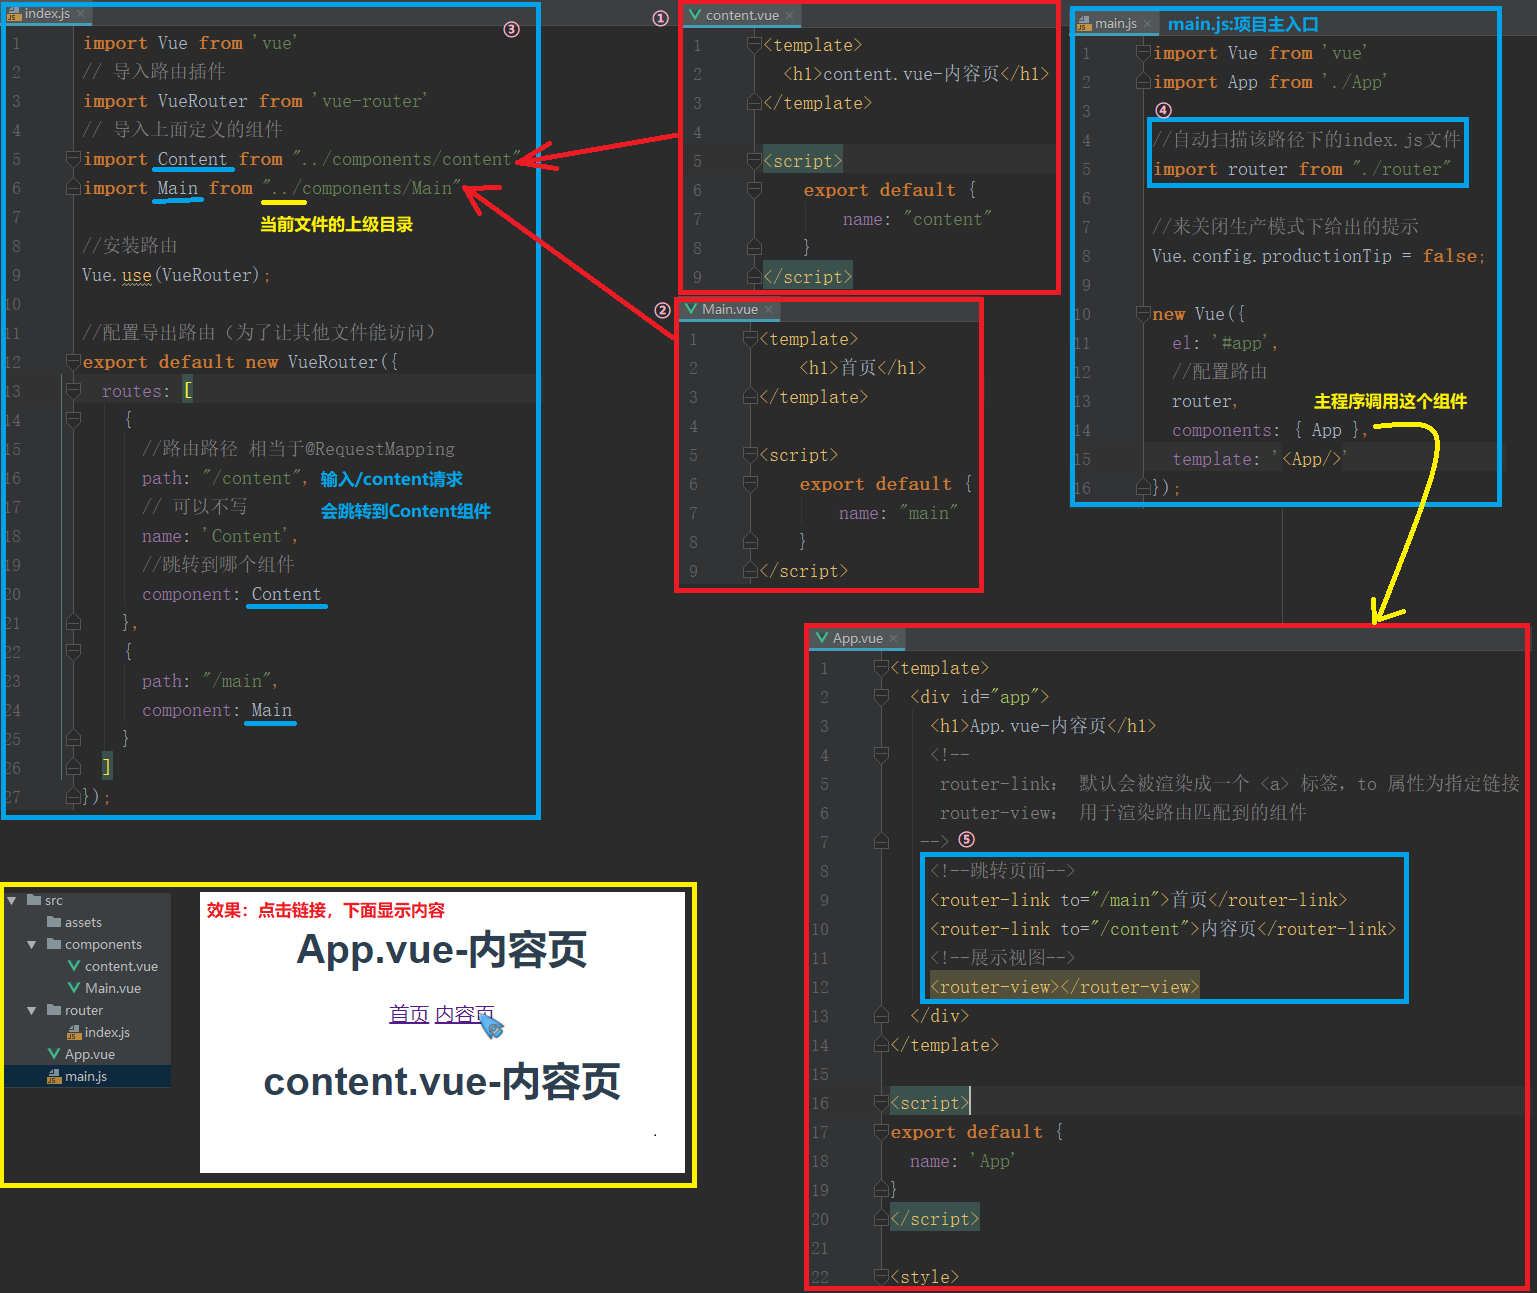
Task: Open Main.vue from the project tree
Action: (112, 988)
